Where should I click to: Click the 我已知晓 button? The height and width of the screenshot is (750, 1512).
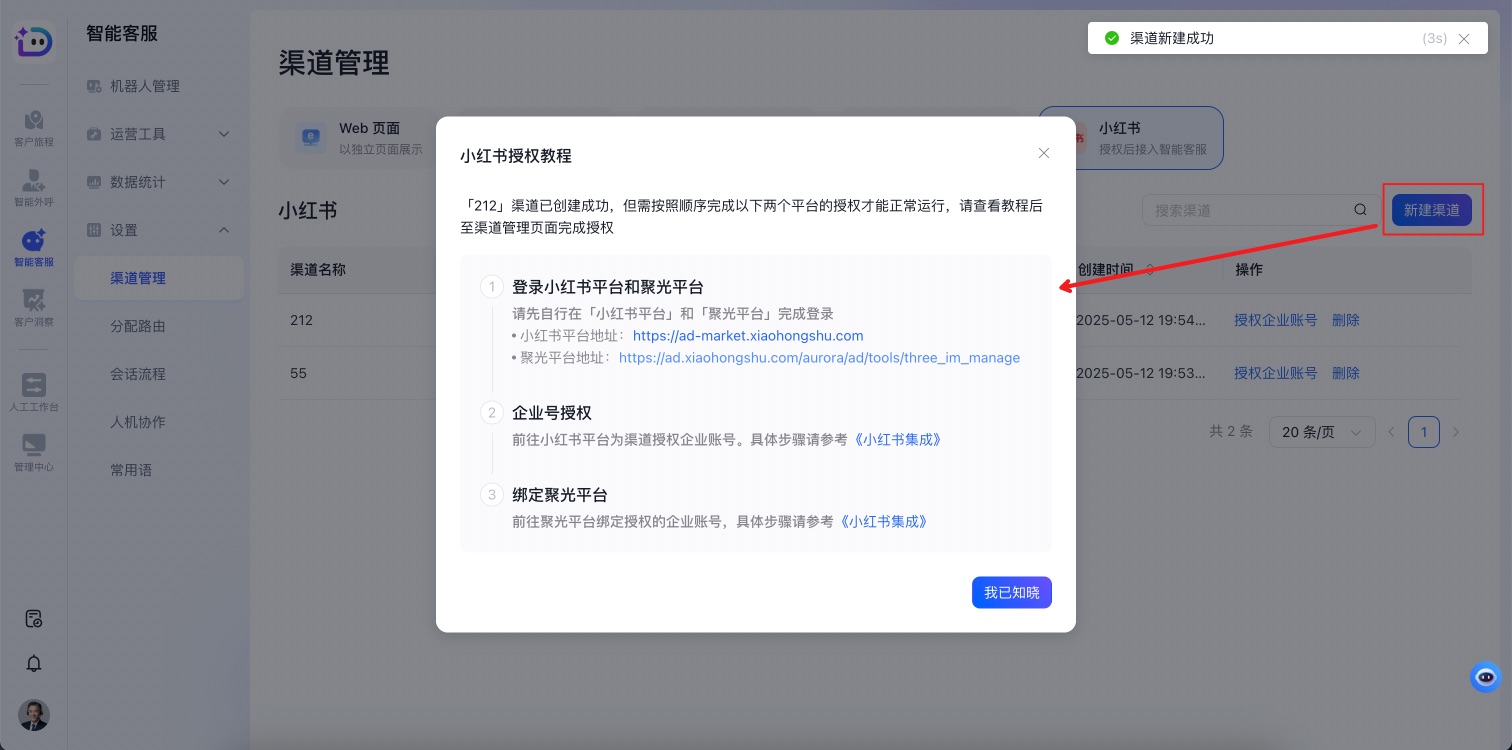pyautogui.click(x=1011, y=593)
